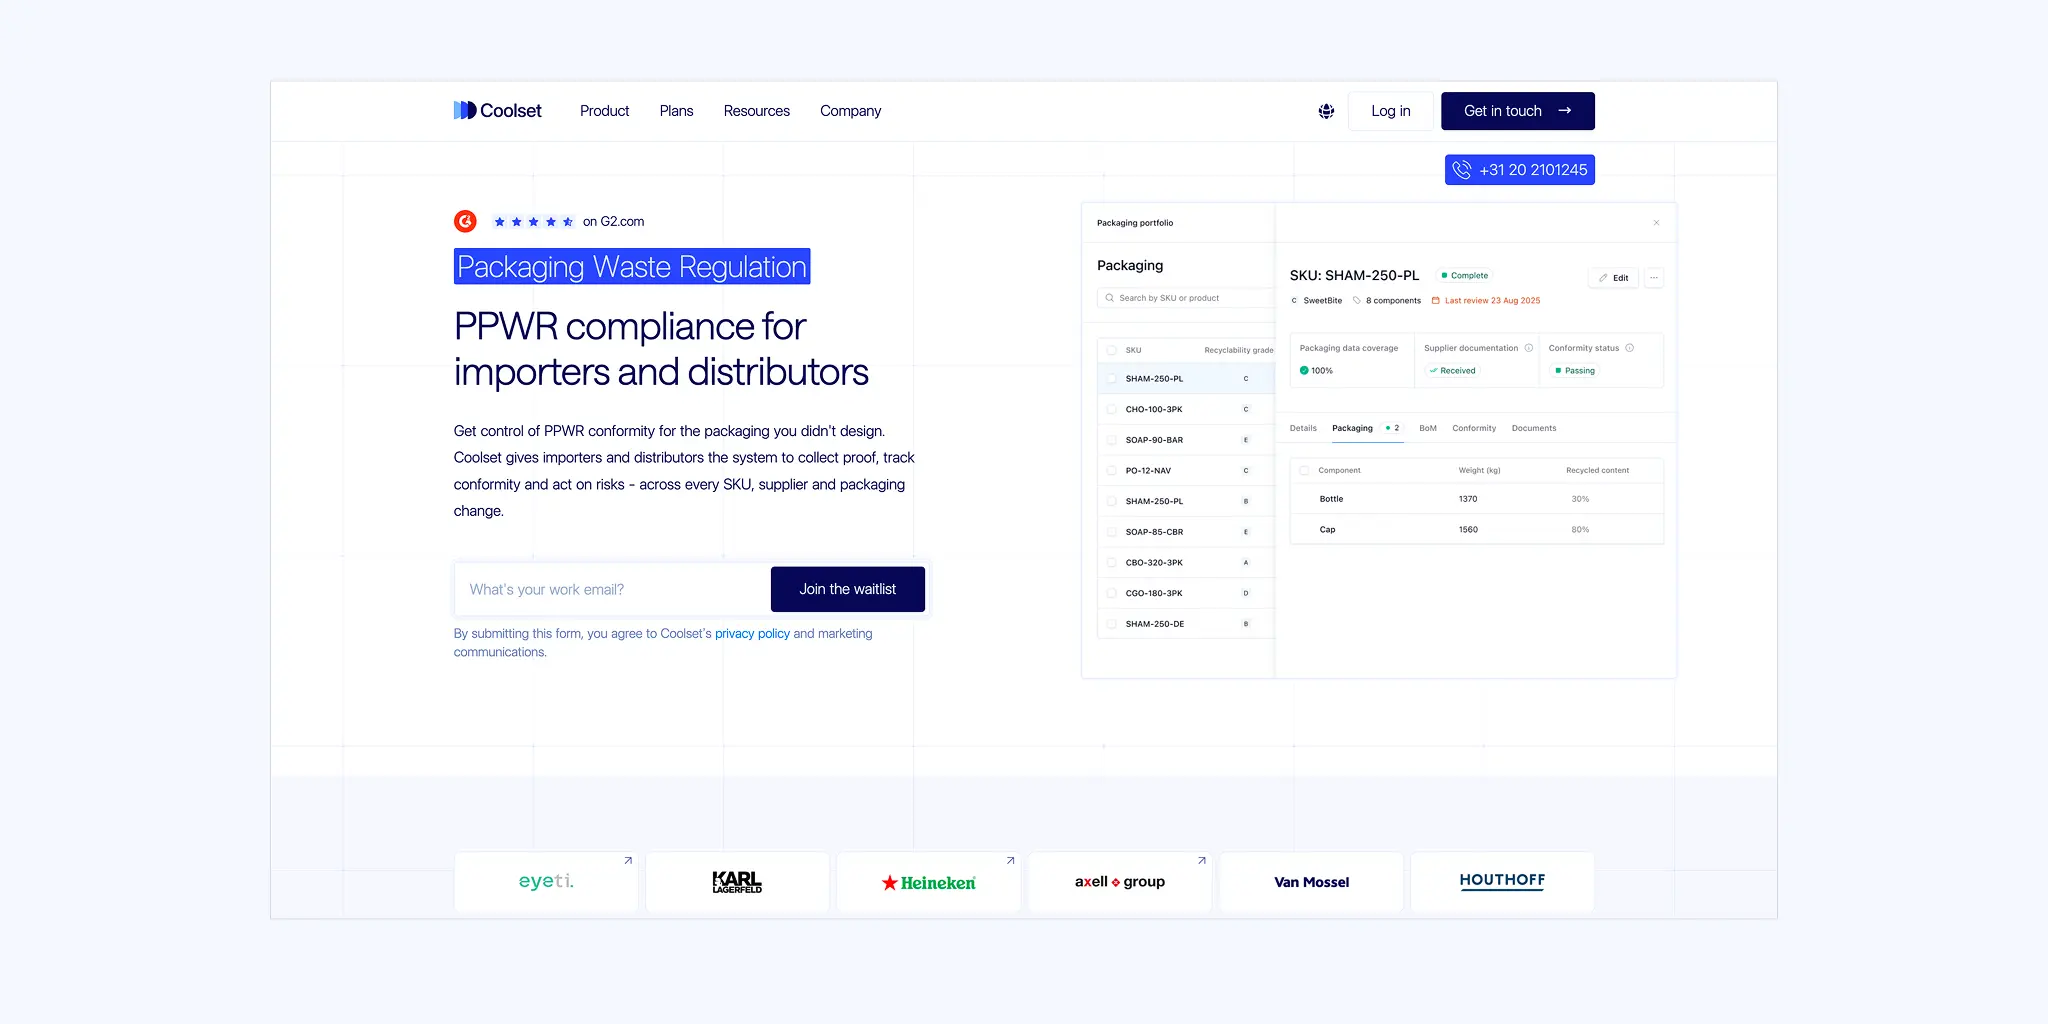Click the Coolset logo in the header
Screen dimensions: 2048x1024
497,110
